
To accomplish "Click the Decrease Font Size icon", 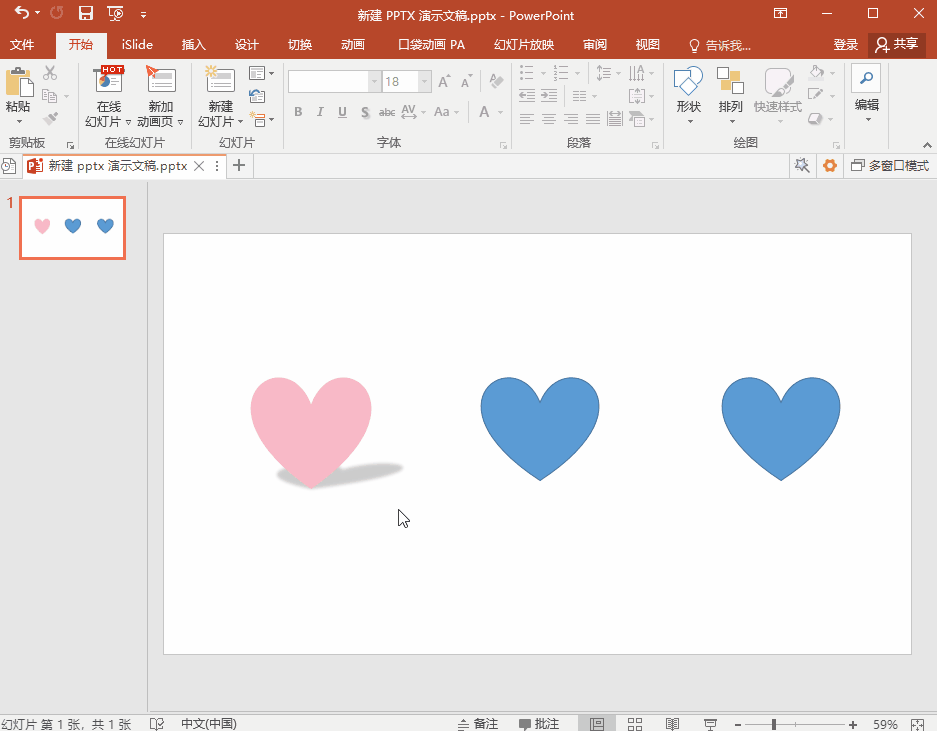I will point(466,81).
